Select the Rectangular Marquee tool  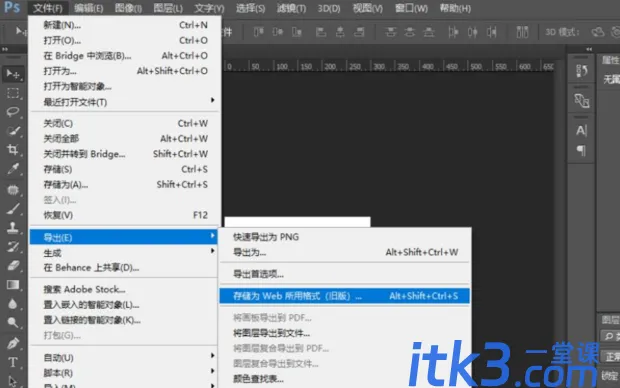13,93
